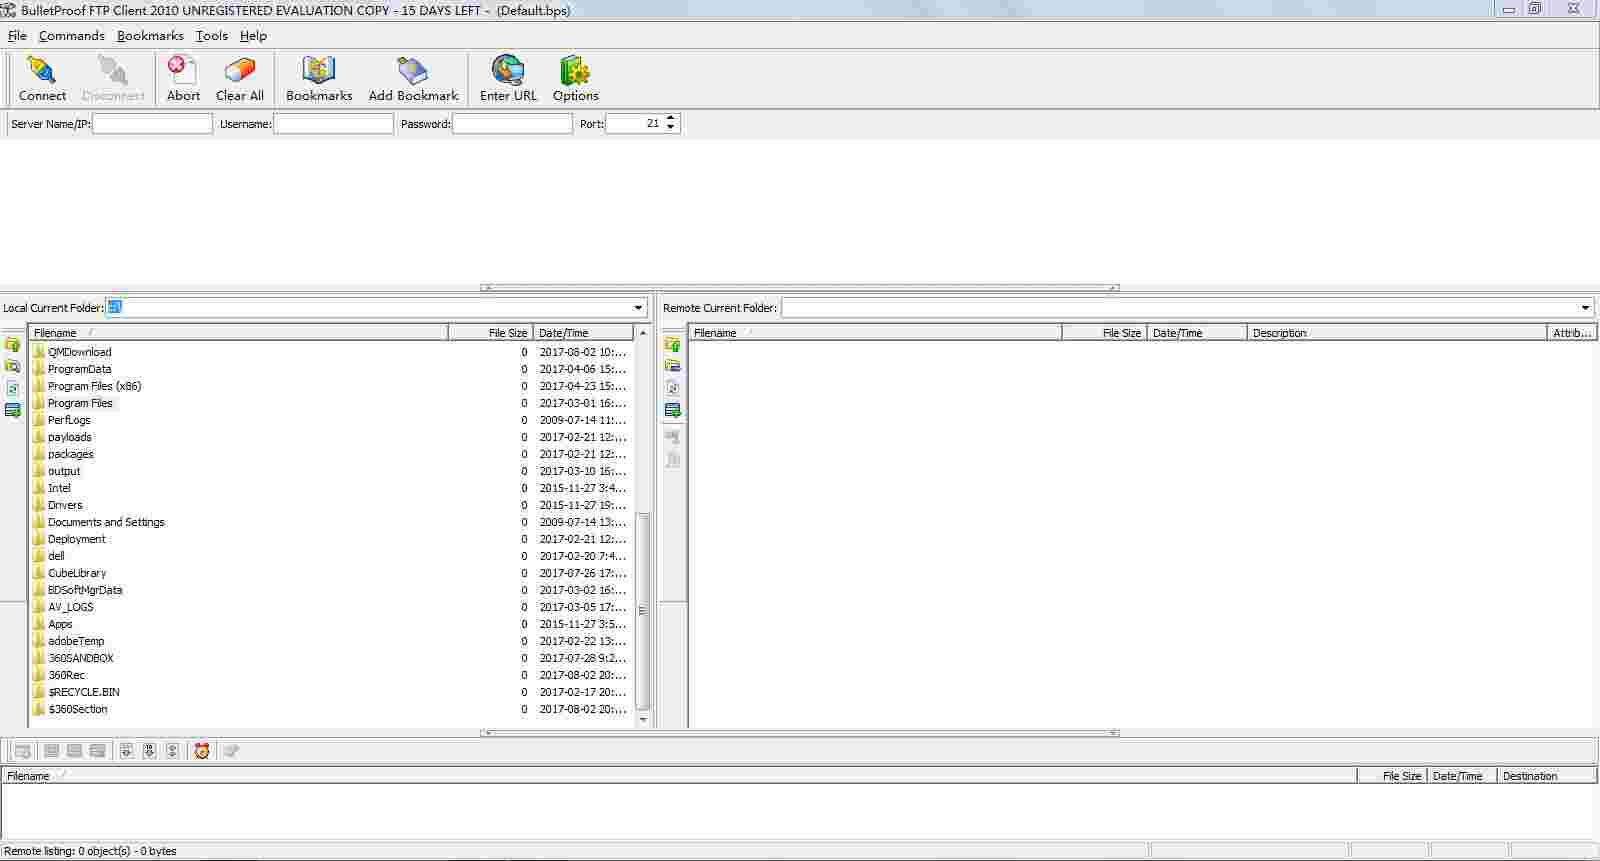
Task: Click the Server Name/IP input field
Action: 152,124
